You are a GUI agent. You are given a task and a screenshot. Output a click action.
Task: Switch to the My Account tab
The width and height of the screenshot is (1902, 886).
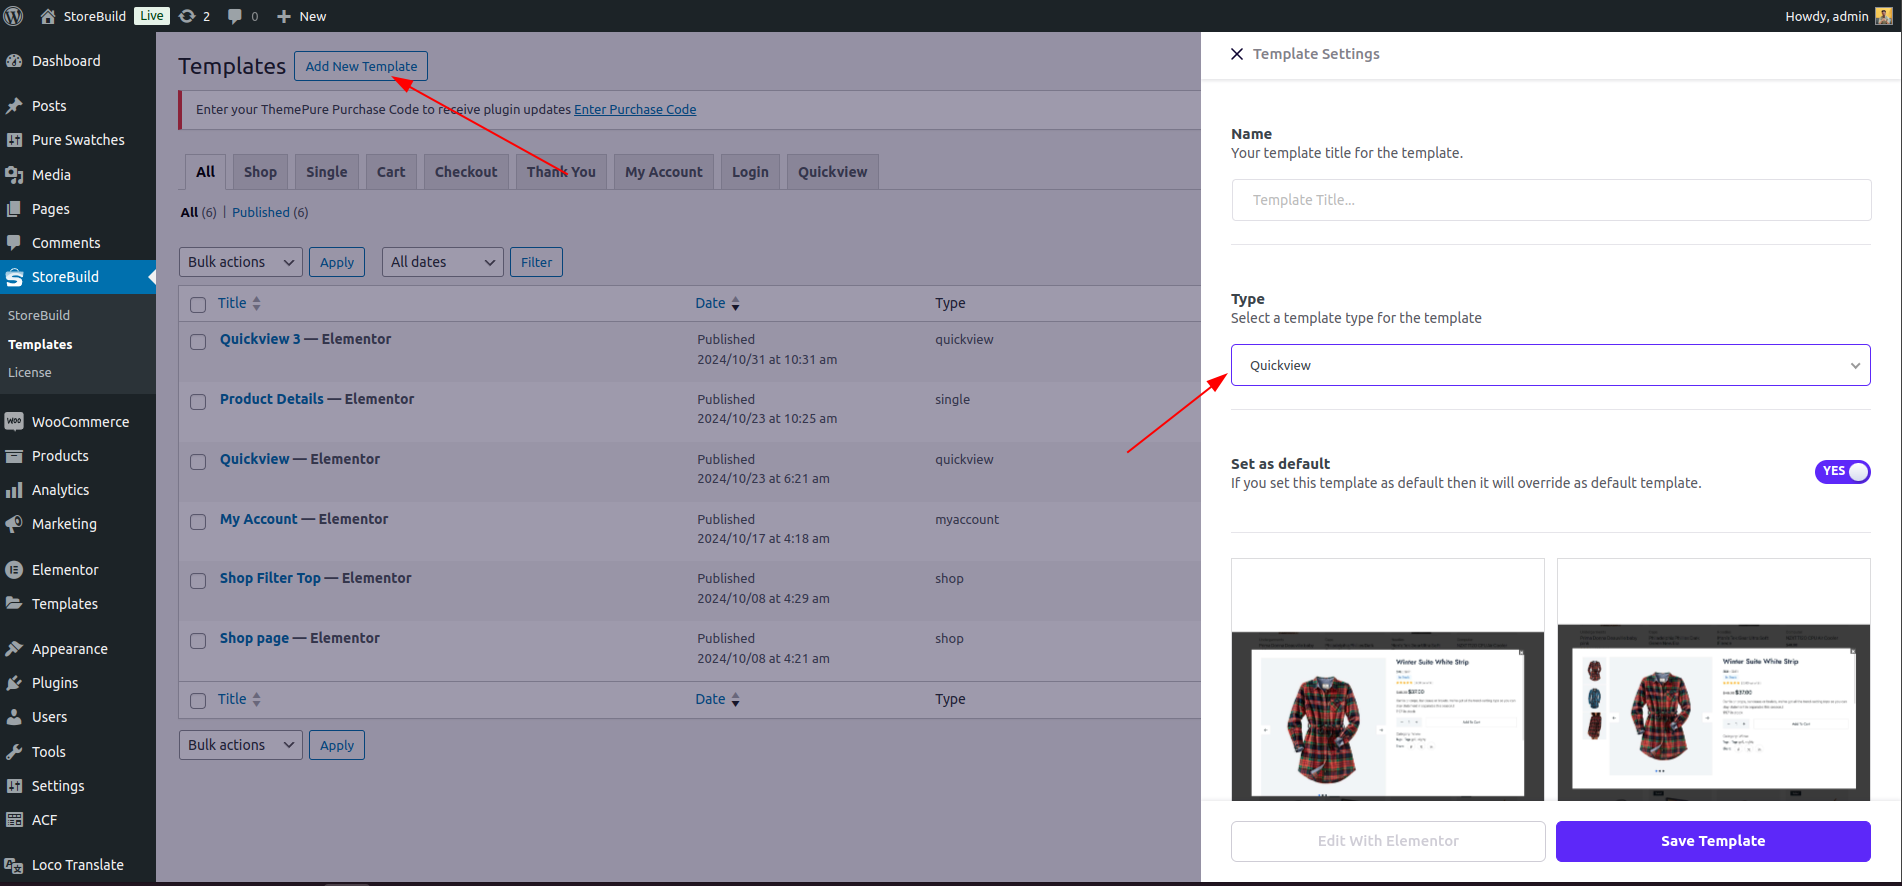664,172
